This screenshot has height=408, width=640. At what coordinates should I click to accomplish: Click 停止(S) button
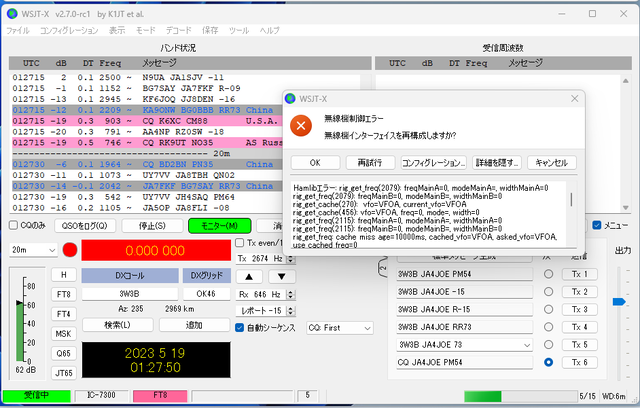152,226
